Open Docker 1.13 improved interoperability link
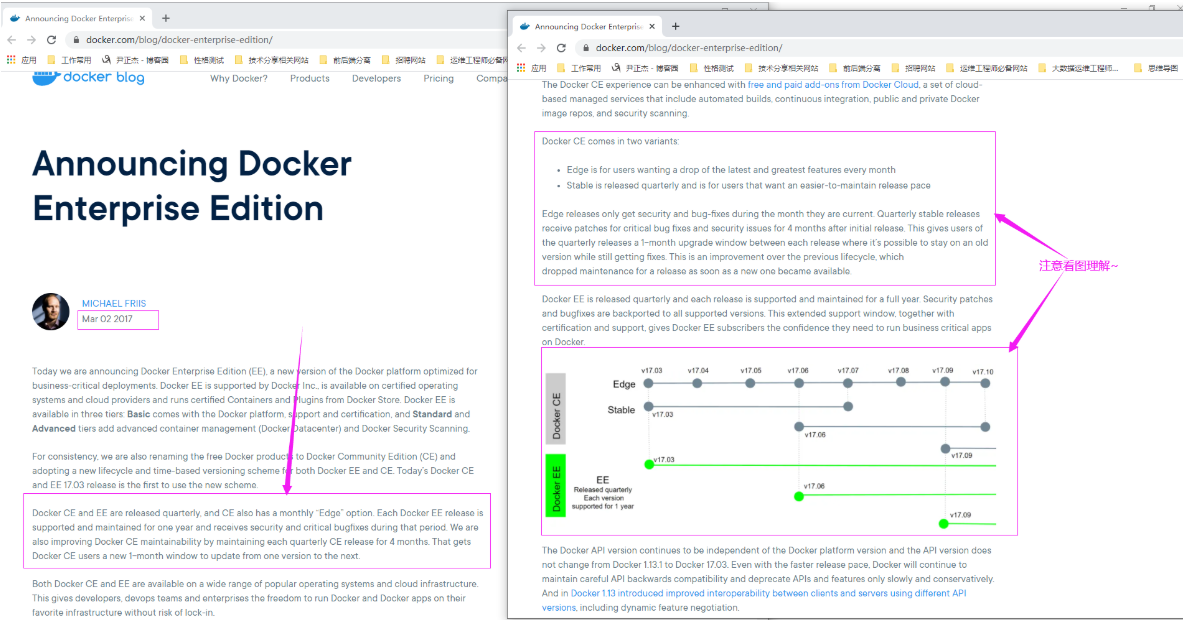This screenshot has height=620, width=1185. coord(753,600)
